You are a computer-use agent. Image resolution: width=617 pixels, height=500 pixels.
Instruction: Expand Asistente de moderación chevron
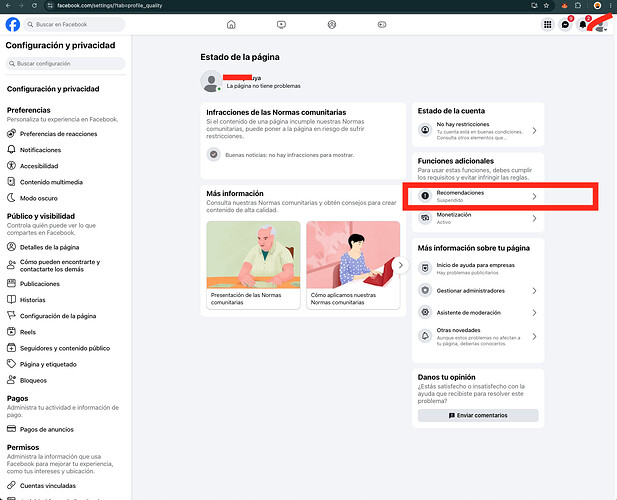534,313
